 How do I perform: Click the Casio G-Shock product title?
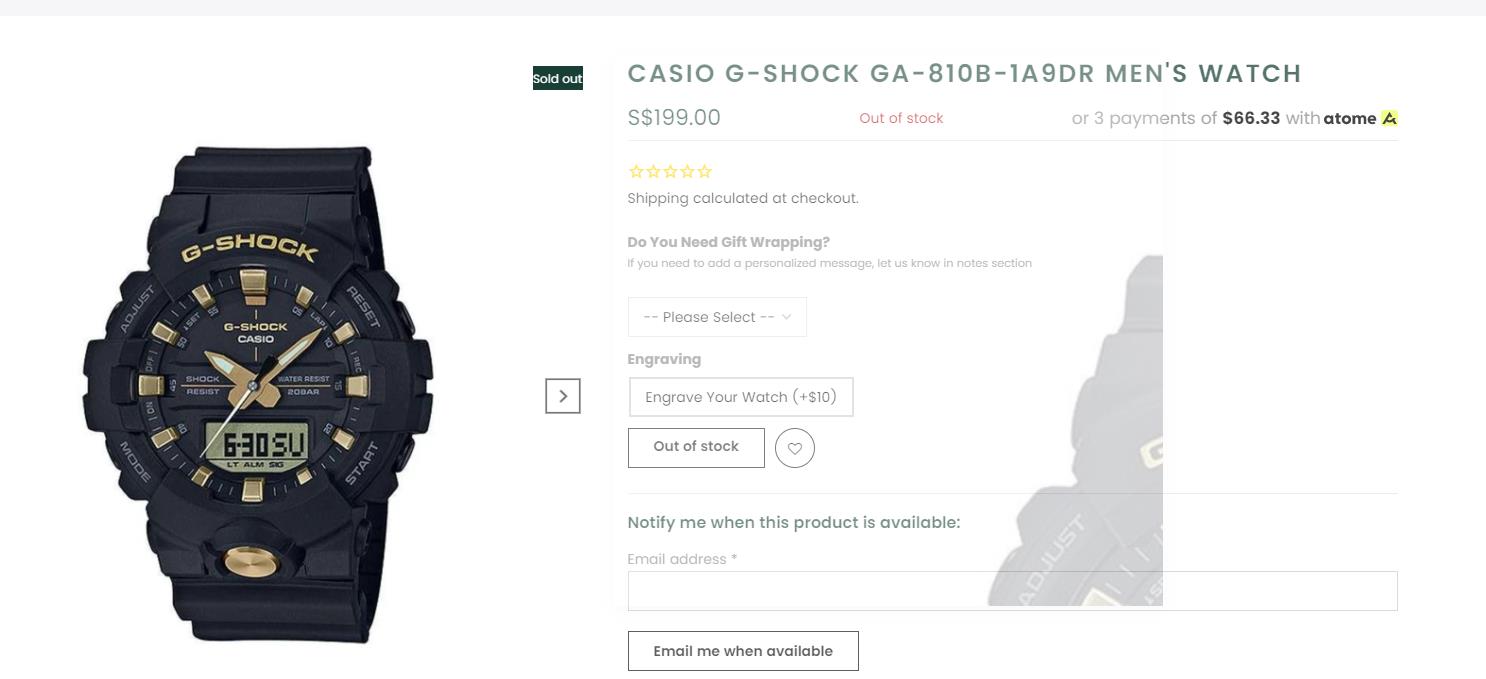[965, 73]
